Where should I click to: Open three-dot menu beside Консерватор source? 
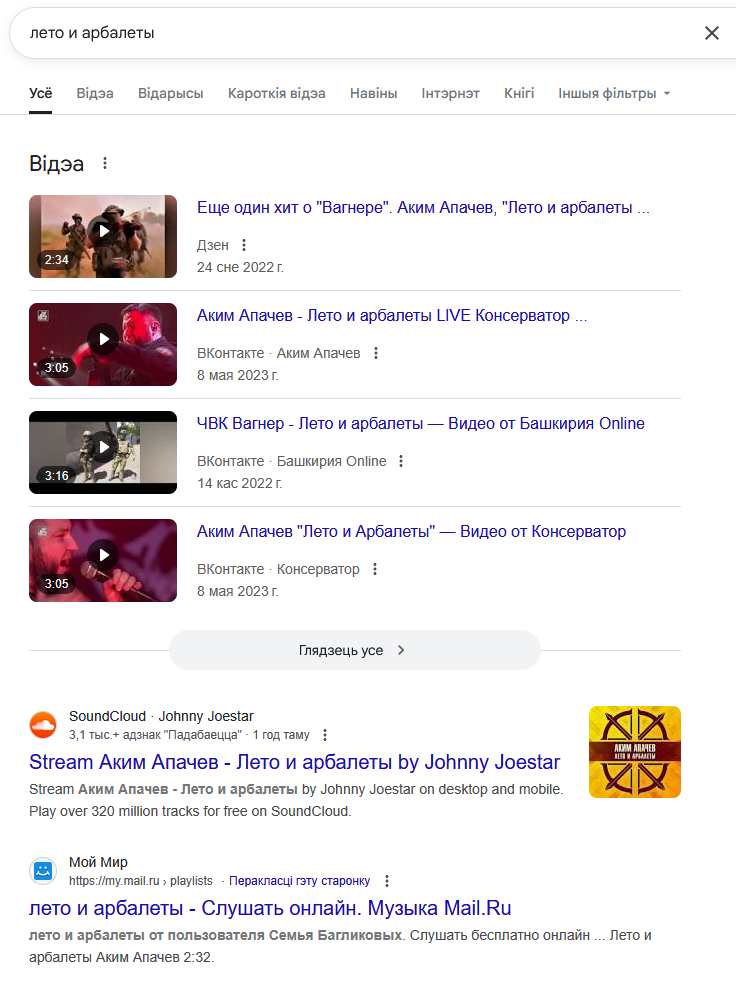click(x=375, y=569)
